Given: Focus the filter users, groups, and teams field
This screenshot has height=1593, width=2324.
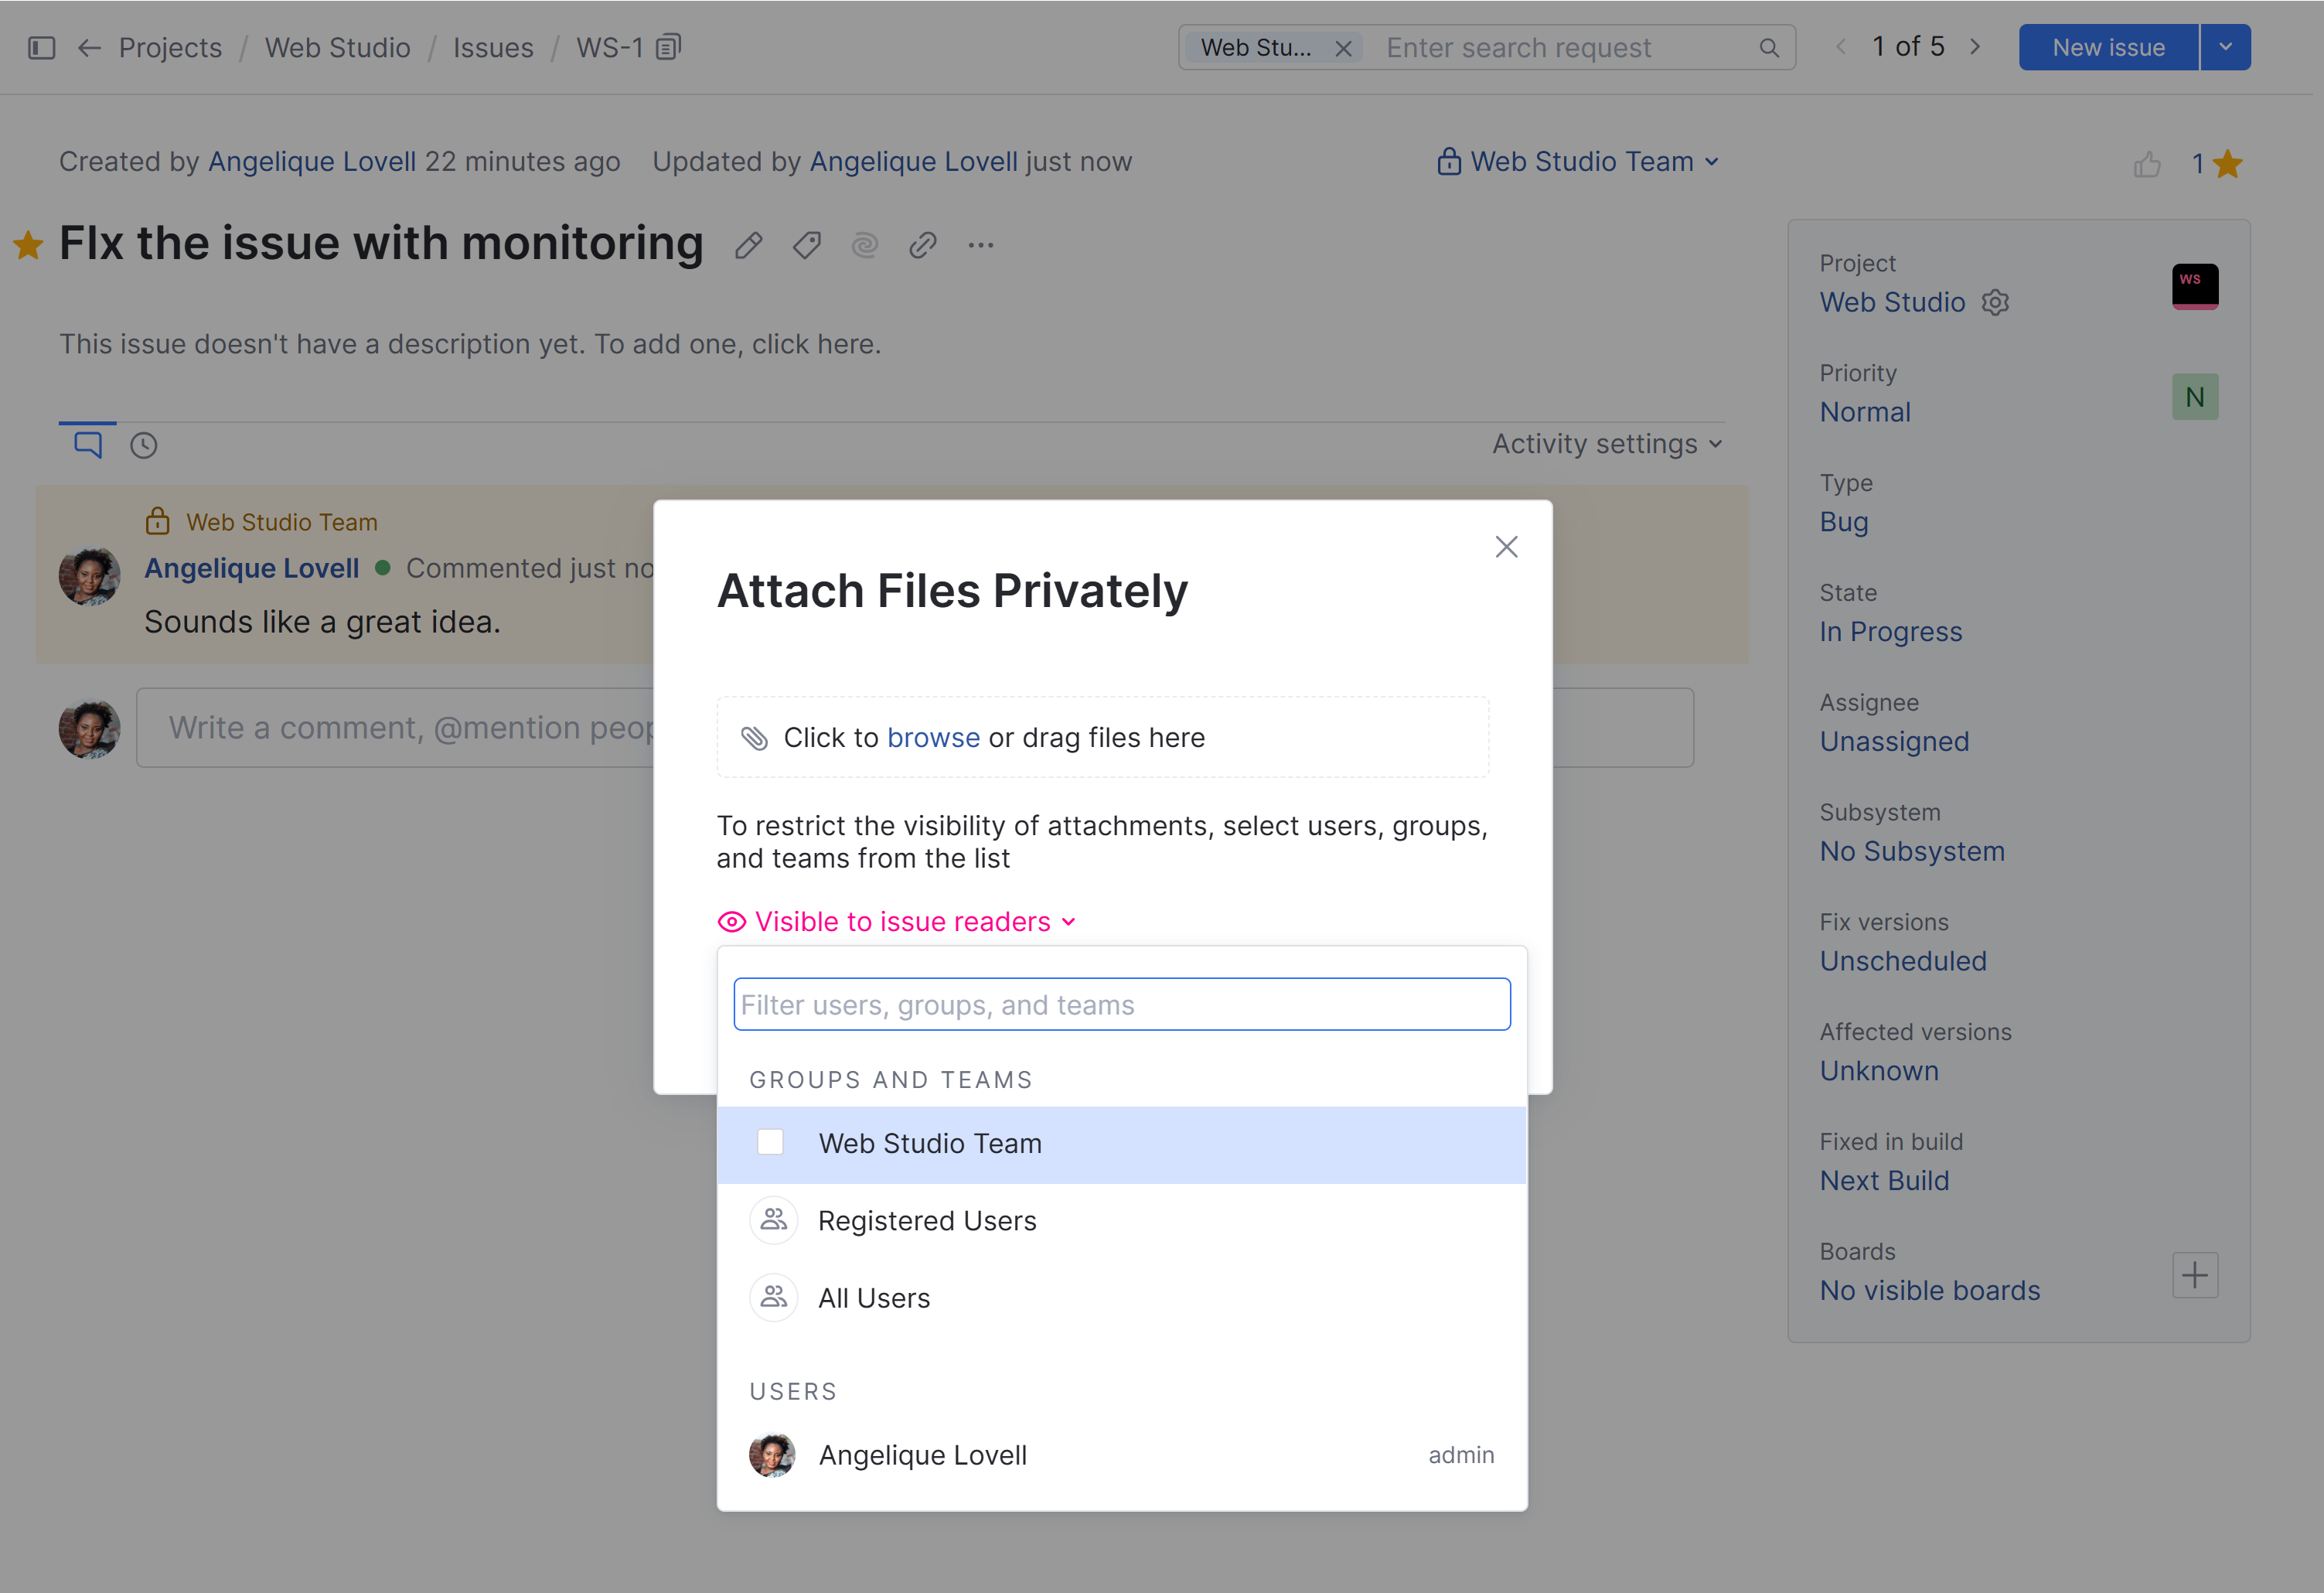Looking at the screenshot, I should coord(1120,1004).
